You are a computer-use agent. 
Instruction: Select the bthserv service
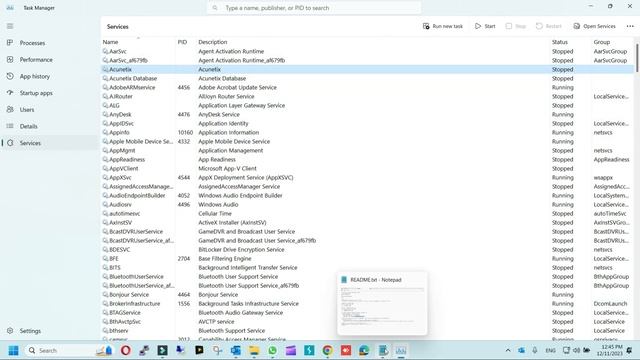coord(367,331)
